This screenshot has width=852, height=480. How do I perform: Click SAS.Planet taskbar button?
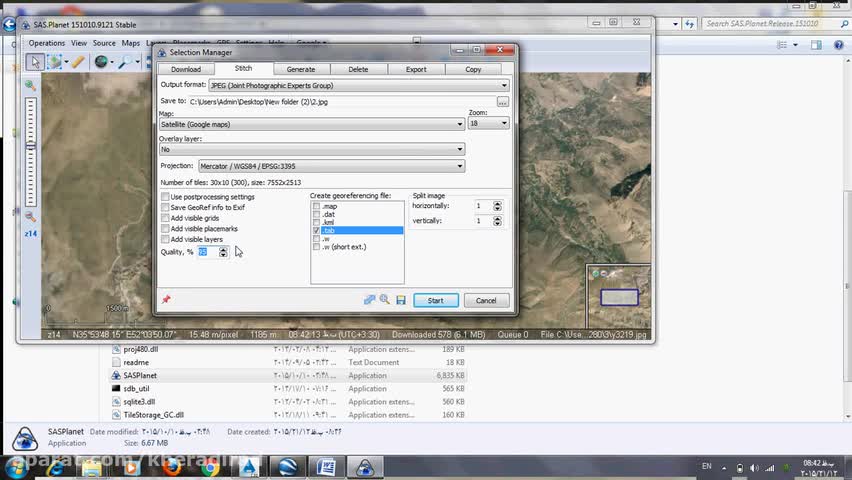click(x=365, y=467)
